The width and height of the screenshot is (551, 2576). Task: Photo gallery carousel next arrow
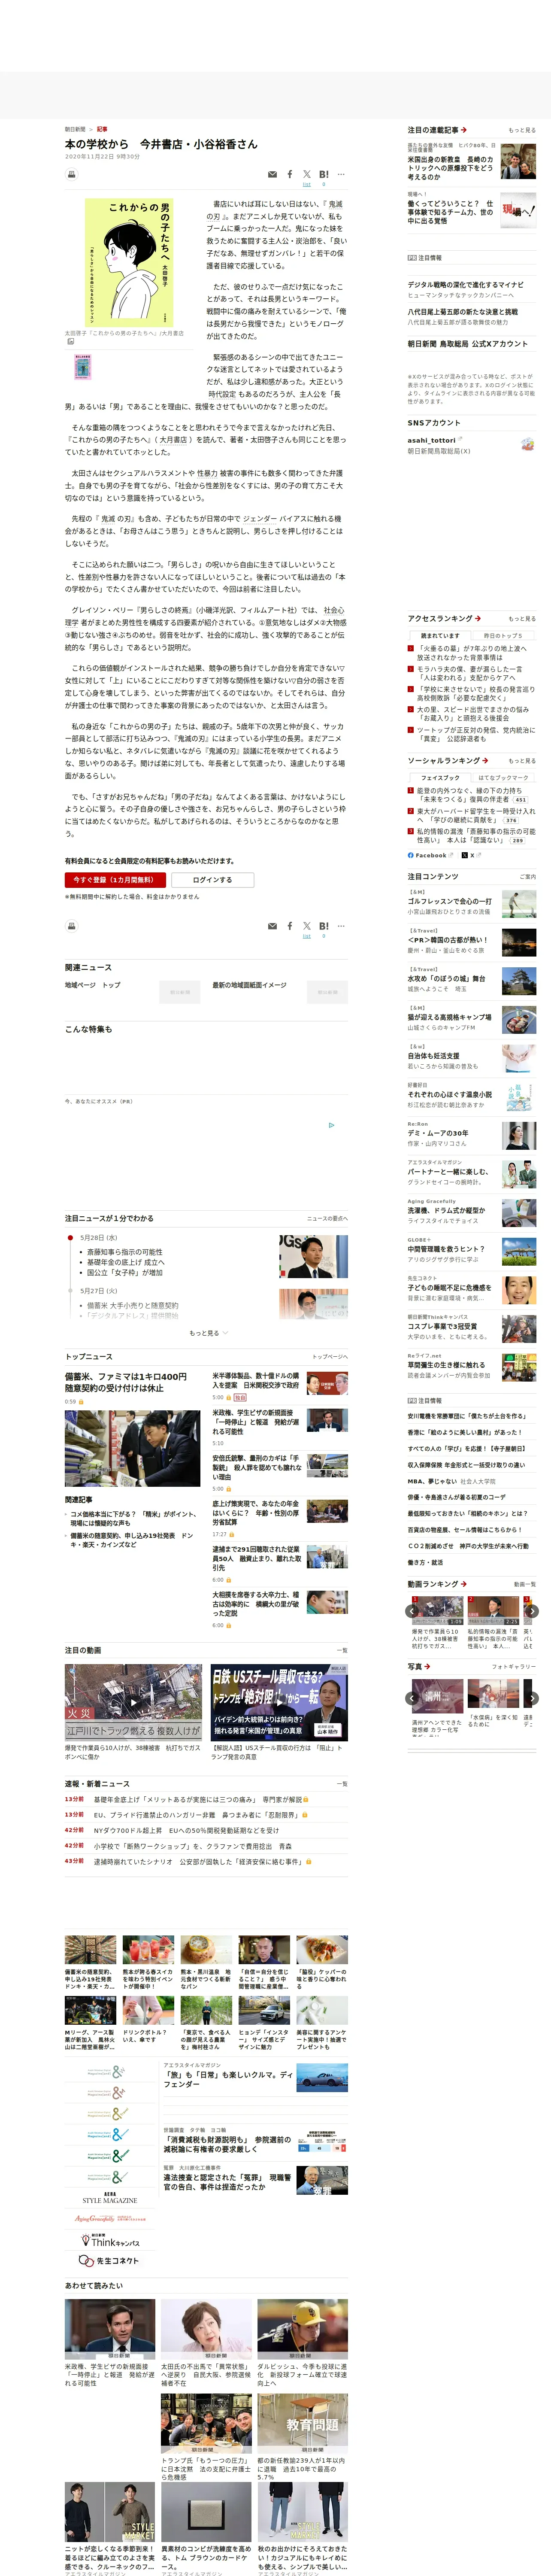coord(532,1698)
